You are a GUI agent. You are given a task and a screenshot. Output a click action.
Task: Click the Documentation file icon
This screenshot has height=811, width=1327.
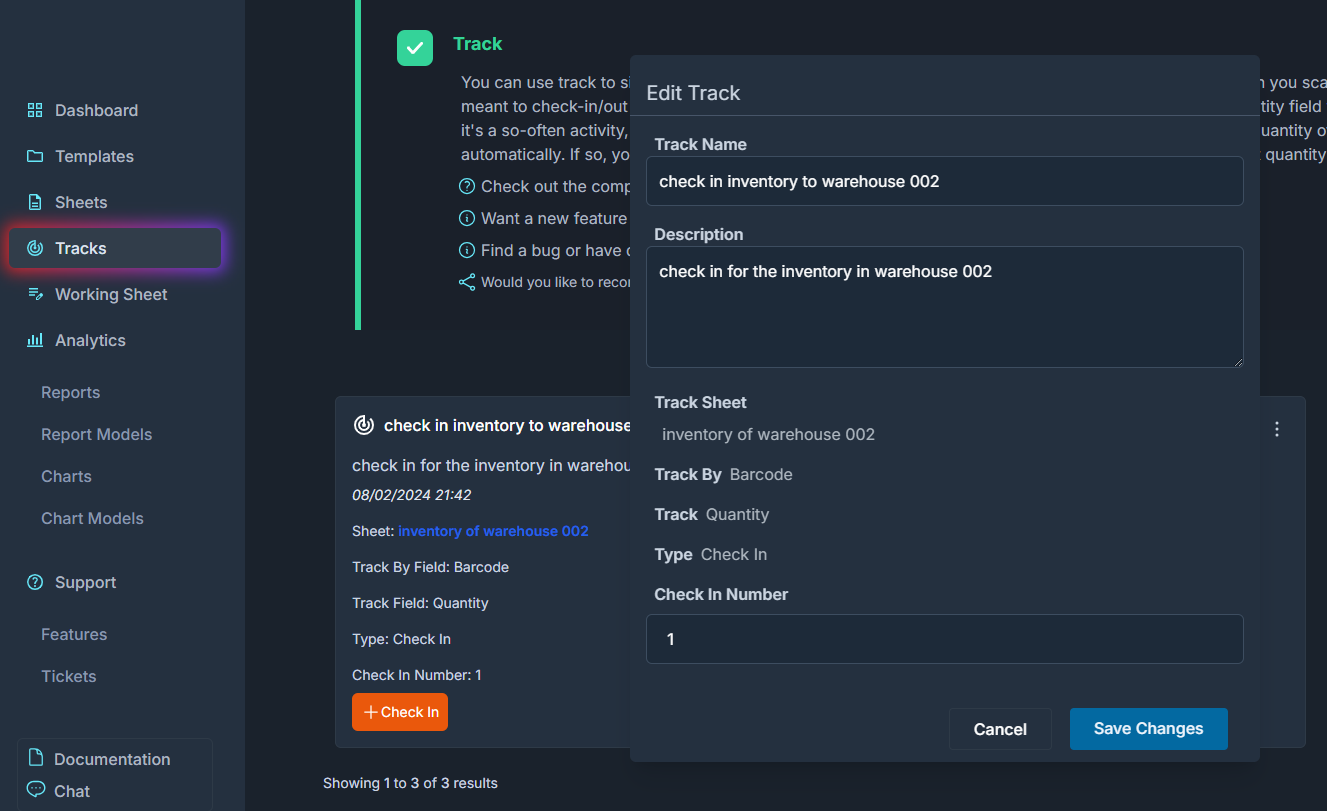click(36, 757)
